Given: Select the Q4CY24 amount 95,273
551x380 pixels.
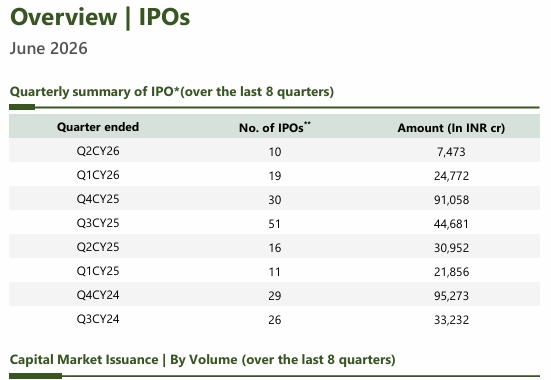Looking at the screenshot, I should coord(451,296).
